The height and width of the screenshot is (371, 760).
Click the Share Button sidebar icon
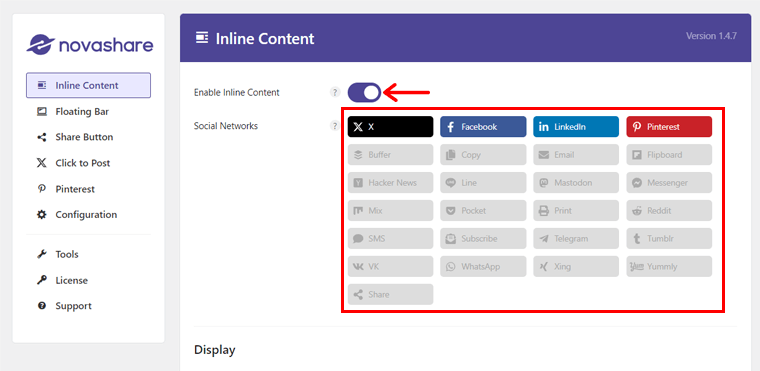(x=42, y=137)
